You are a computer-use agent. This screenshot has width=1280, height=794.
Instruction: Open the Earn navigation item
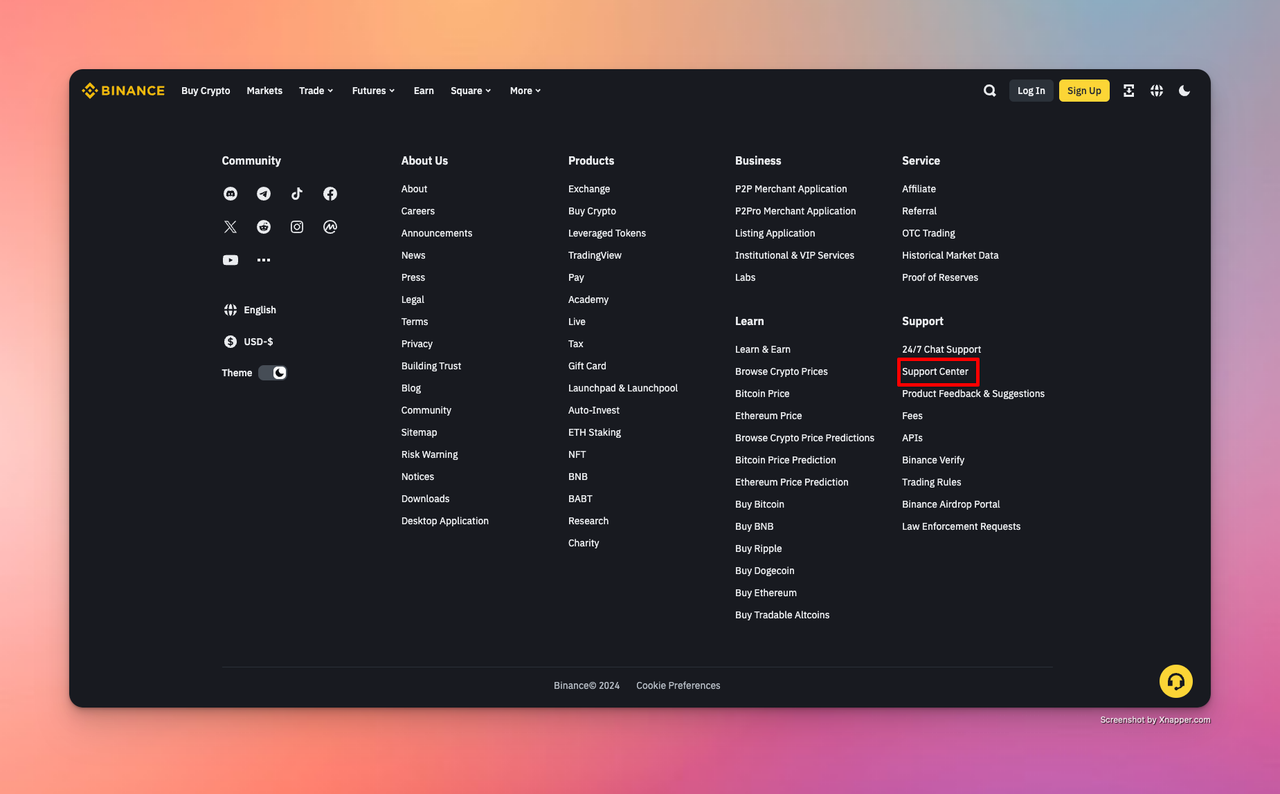[424, 91]
